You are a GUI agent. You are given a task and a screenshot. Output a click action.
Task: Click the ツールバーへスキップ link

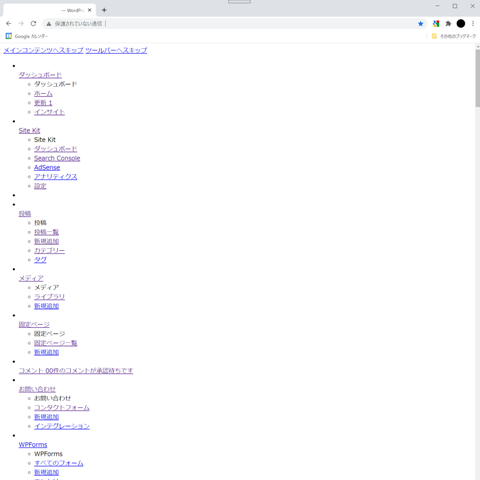pos(116,50)
